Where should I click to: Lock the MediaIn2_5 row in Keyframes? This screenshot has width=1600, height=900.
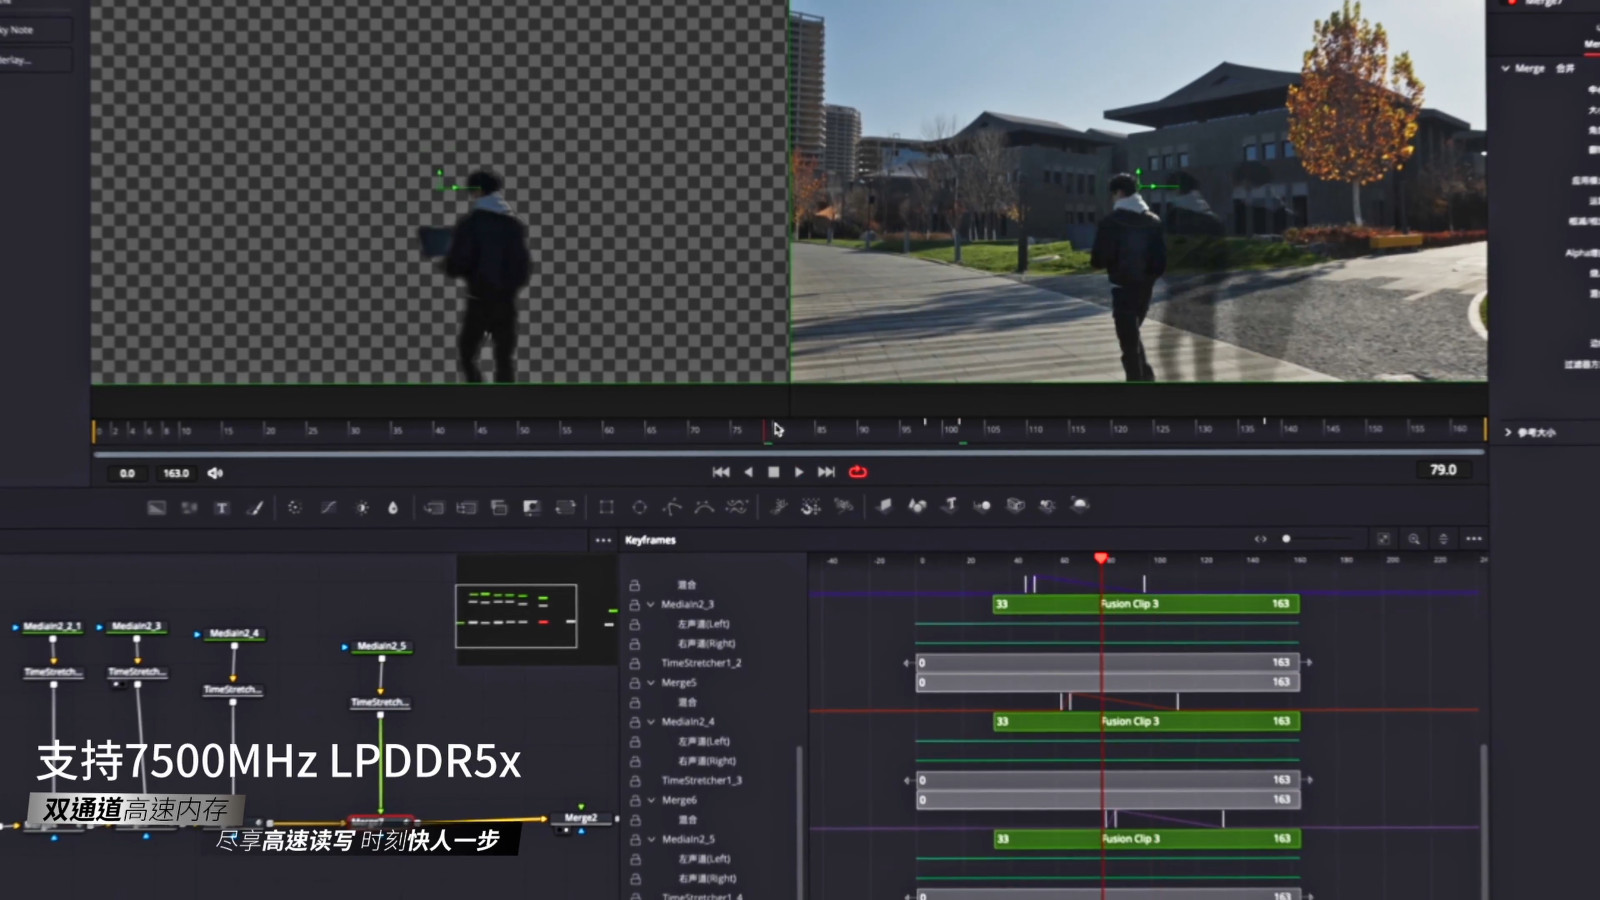click(x=635, y=840)
